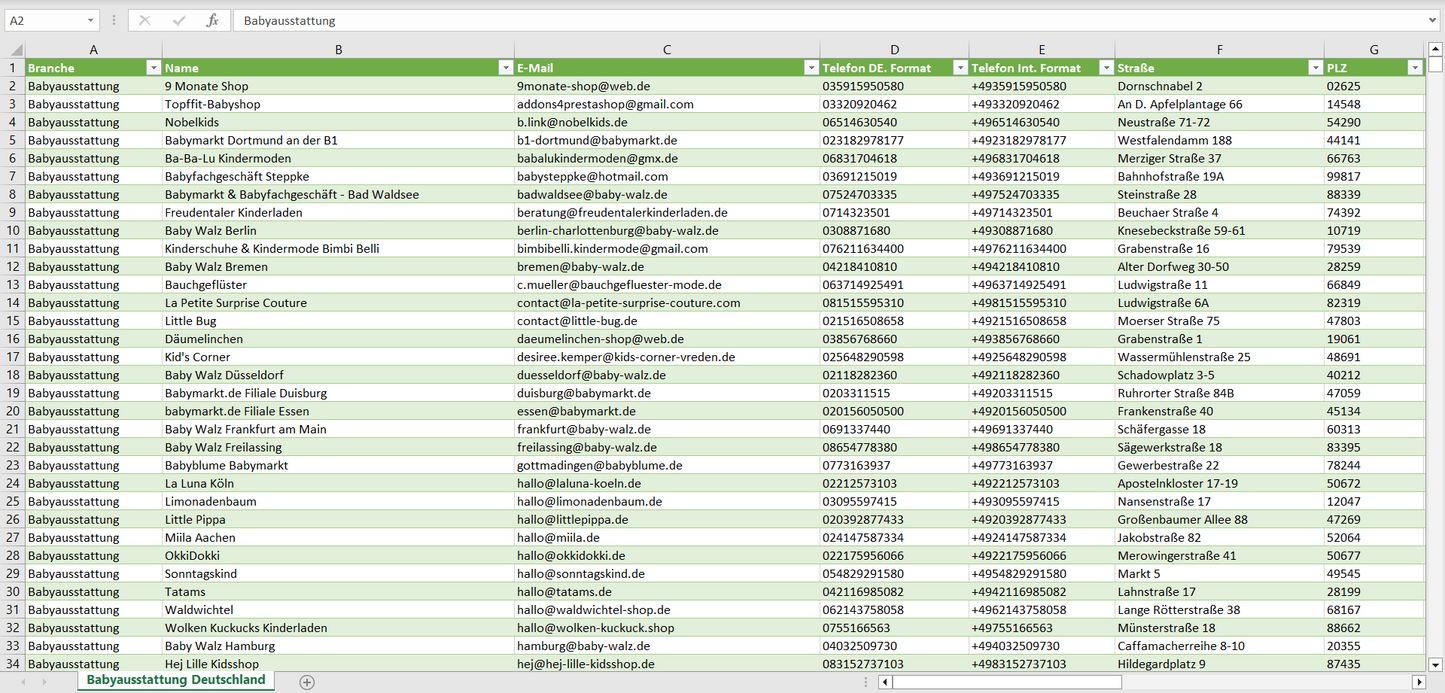Add a new sheet with plus button

pyautogui.click(x=307, y=682)
